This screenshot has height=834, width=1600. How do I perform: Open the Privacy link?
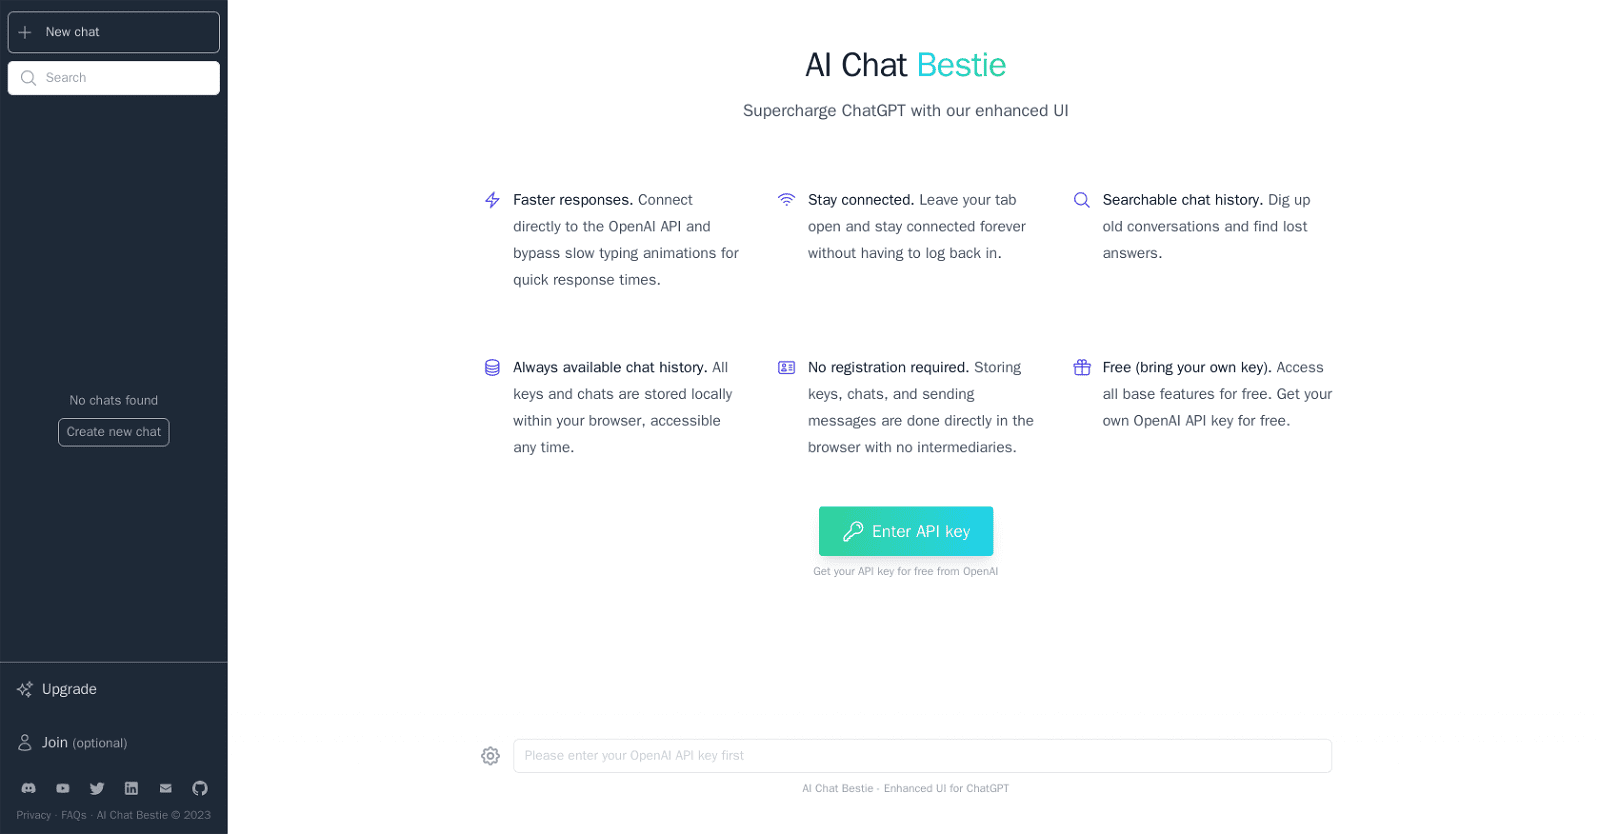click(x=32, y=815)
